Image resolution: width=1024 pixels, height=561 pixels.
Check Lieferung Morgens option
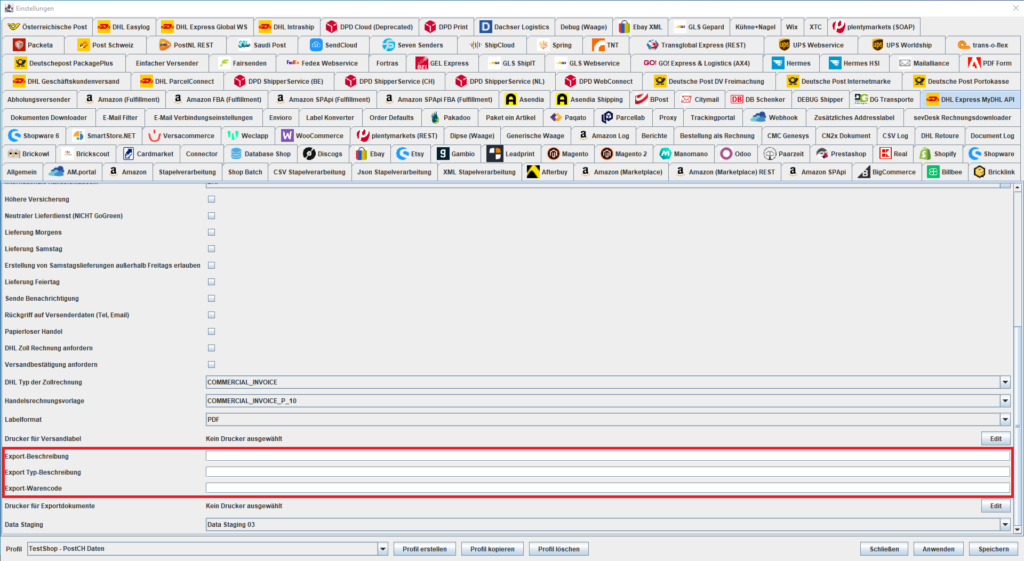(x=211, y=232)
